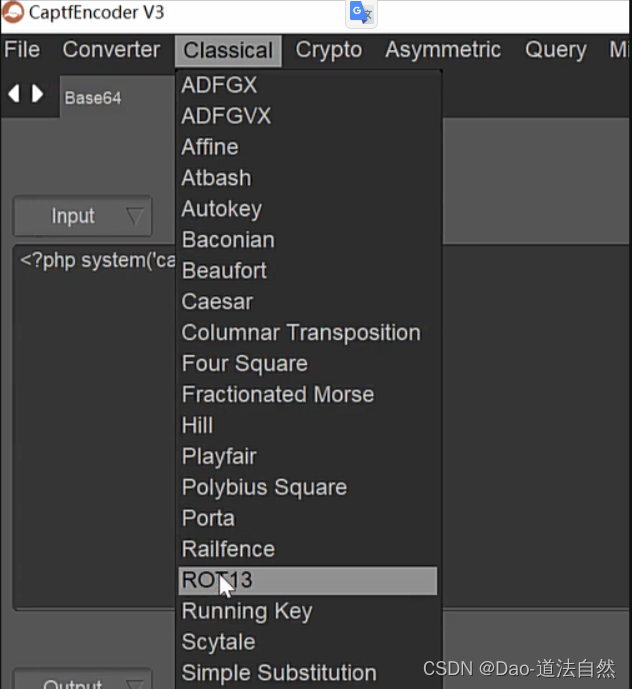
Task: Select the Playfair menu item
Action: (x=308, y=457)
